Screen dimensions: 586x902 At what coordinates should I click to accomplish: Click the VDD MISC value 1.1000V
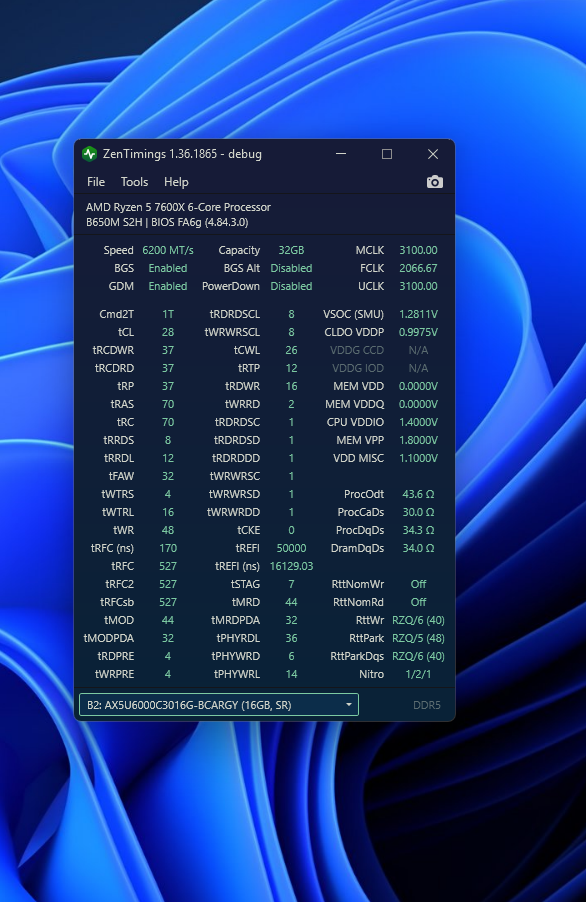click(418, 458)
